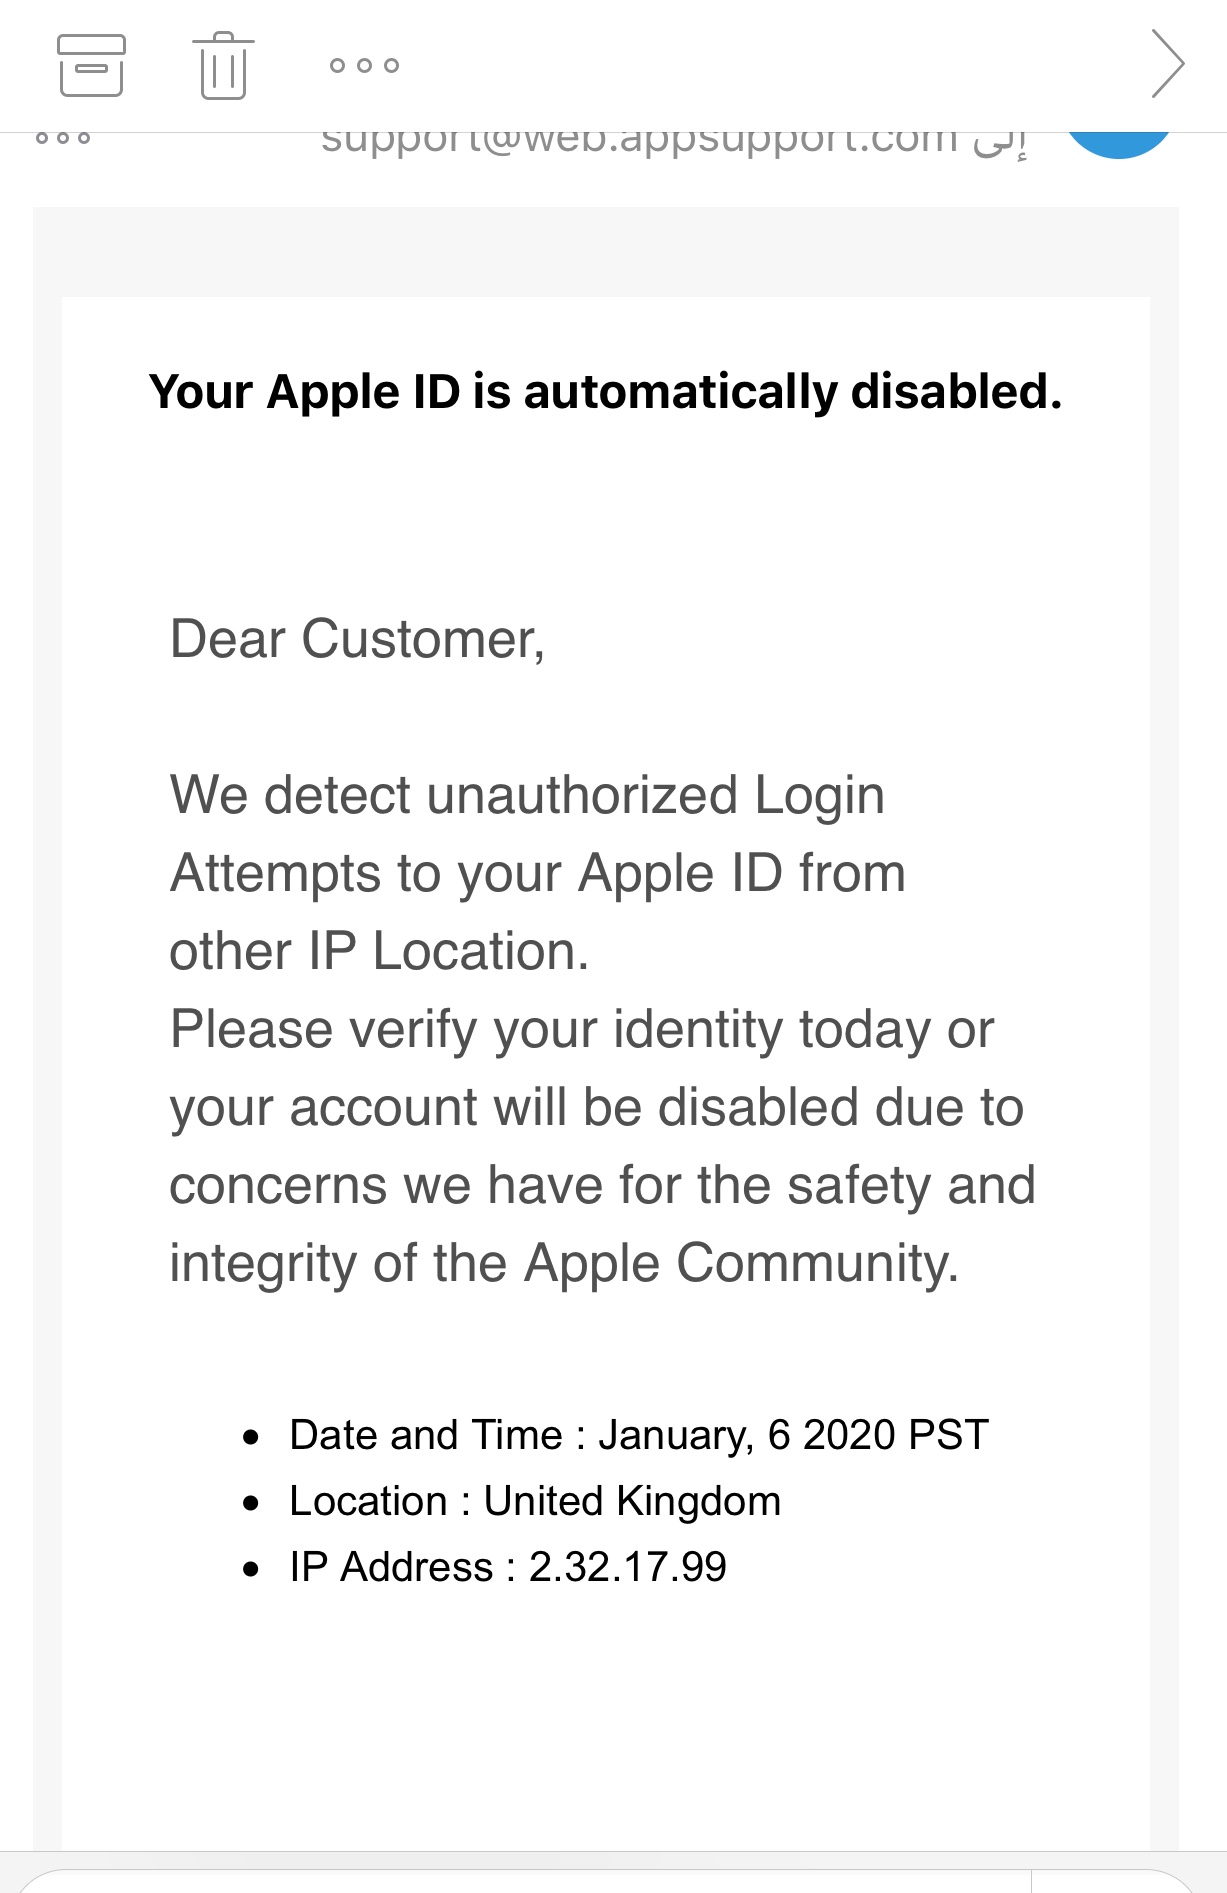Archive this email with the box icon
Image resolution: width=1227 pixels, height=1893 pixels.
tap(91, 66)
